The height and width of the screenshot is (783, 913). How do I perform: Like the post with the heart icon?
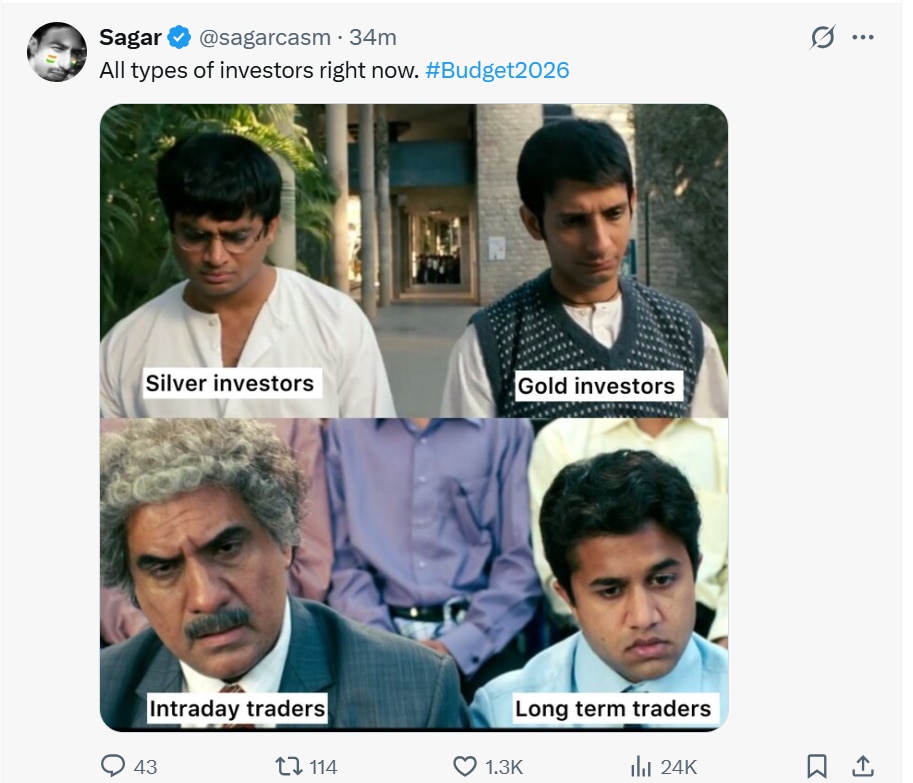tap(465, 766)
